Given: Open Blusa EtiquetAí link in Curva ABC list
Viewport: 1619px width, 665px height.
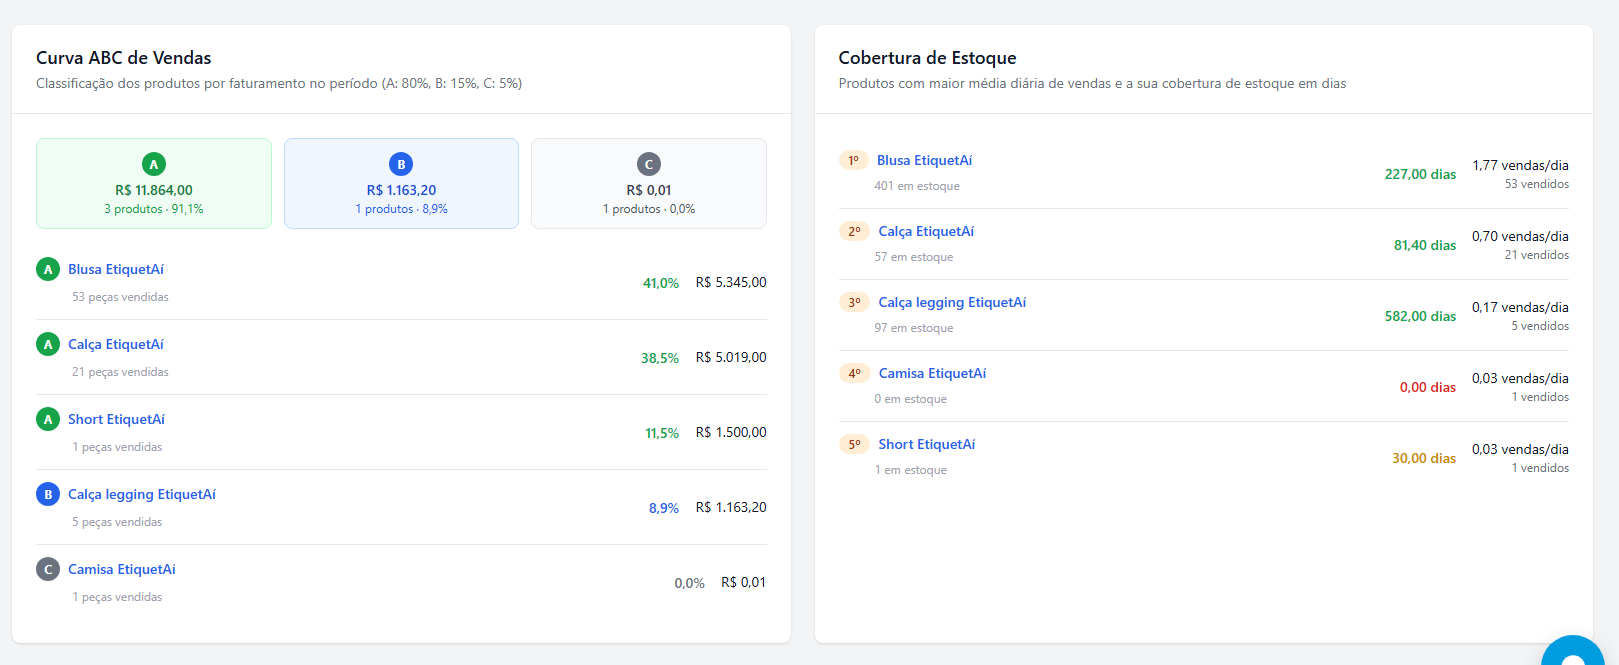Looking at the screenshot, I should (116, 269).
